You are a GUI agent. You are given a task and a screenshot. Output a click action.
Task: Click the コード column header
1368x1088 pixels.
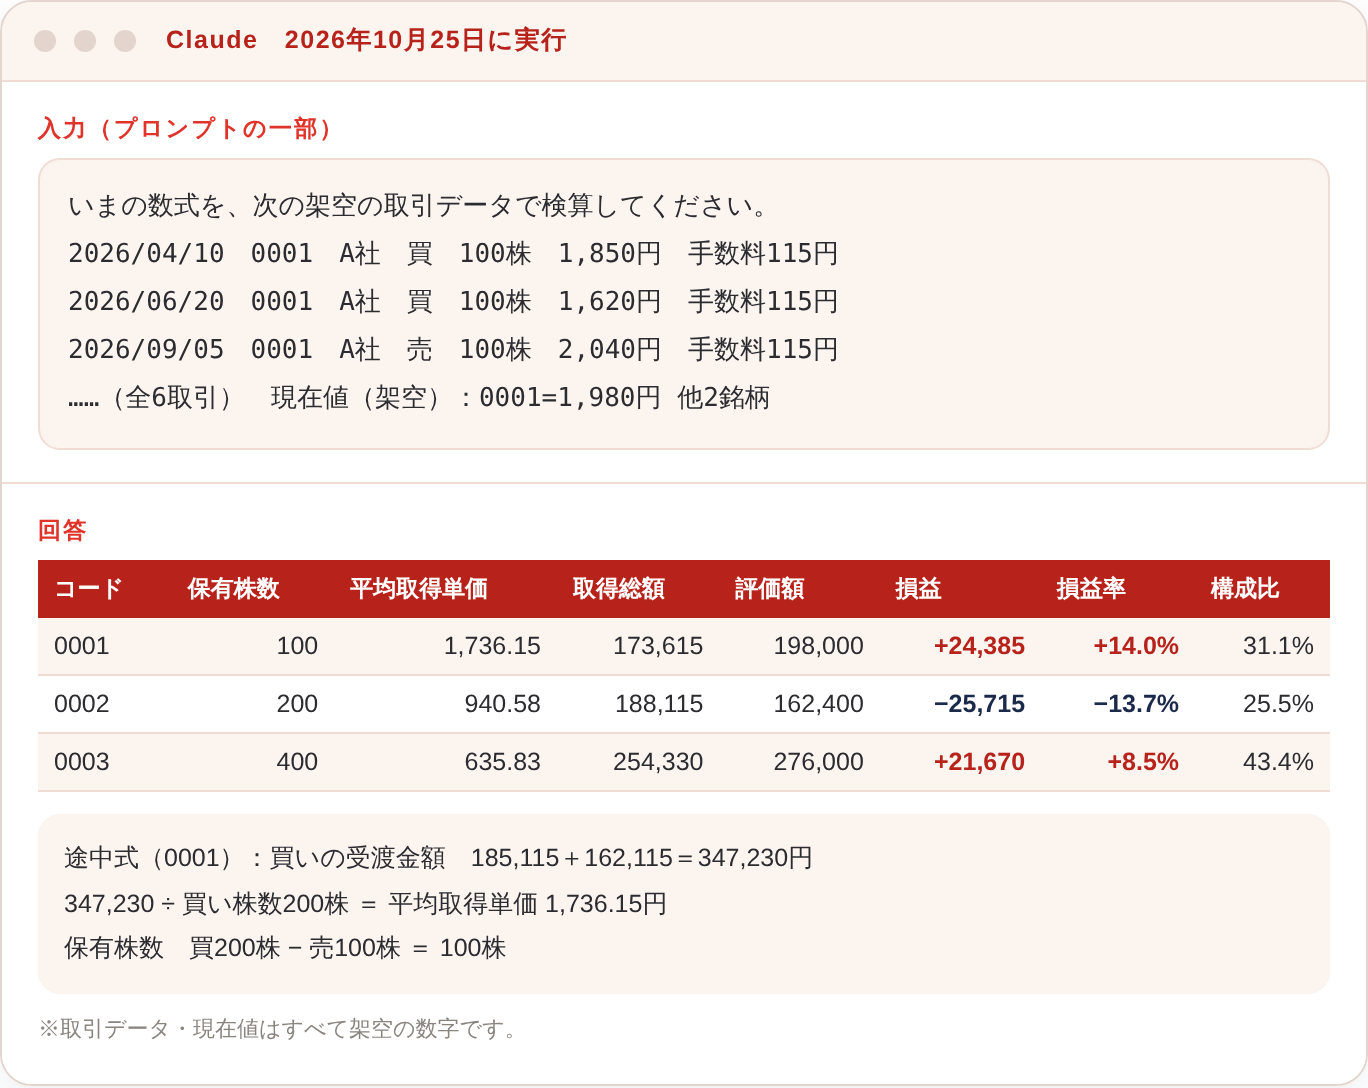88,589
